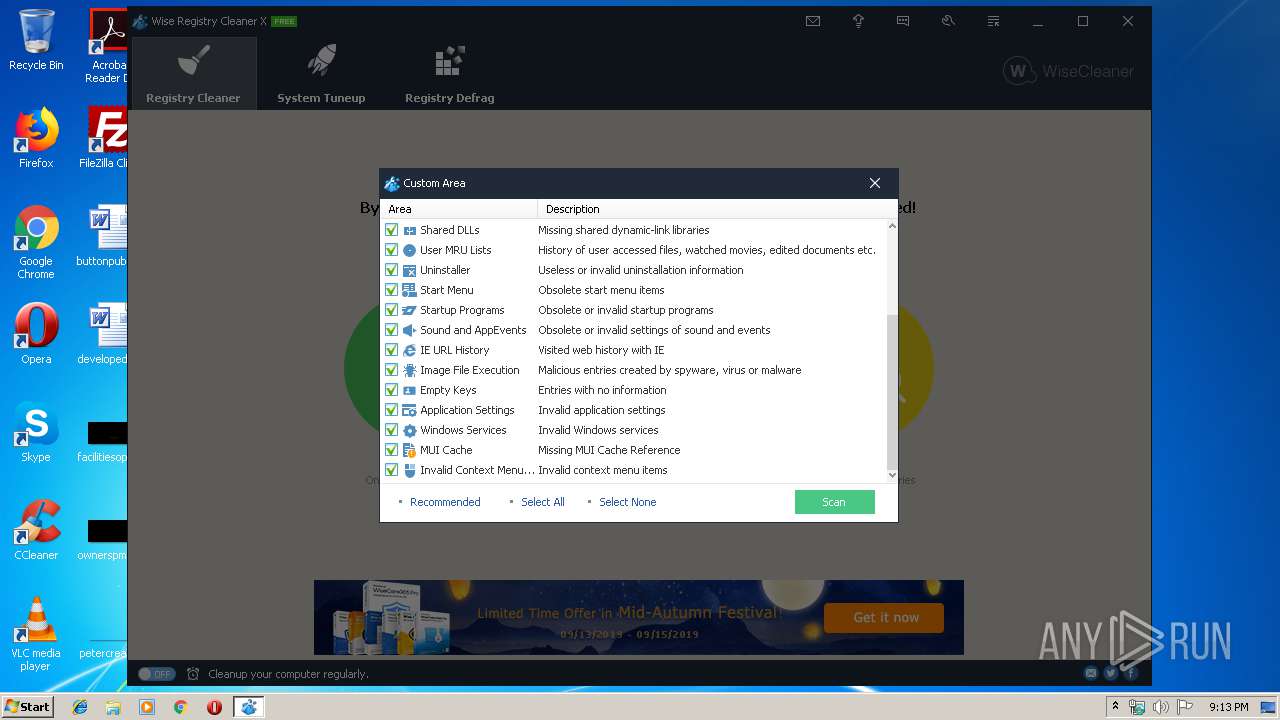The image size is (1280, 720).
Task: Click the mail feedback icon in title bar
Action: [813, 21]
